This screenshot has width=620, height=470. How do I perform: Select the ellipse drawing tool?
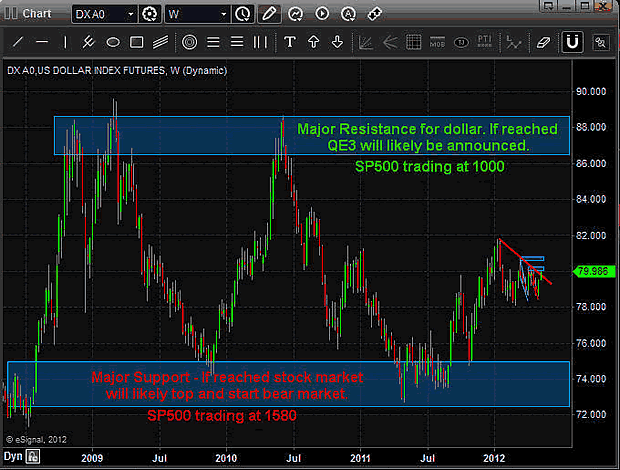click(x=113, y=42)
